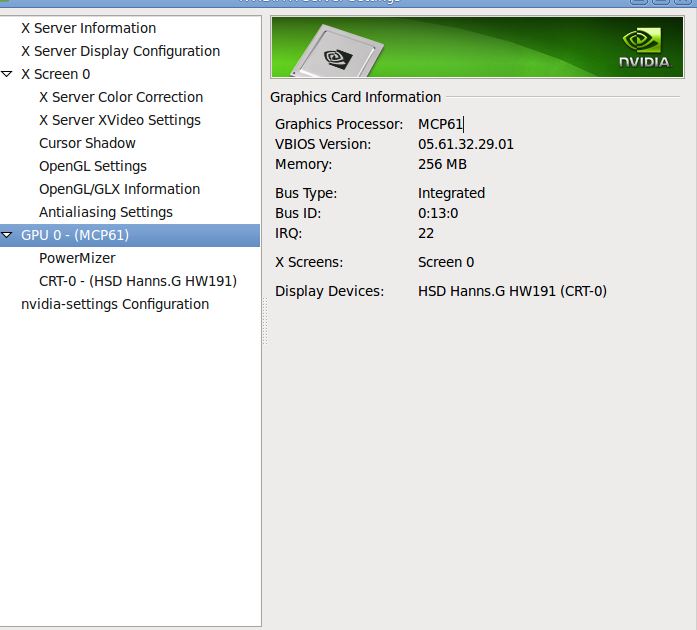Open X Server Display Configuration
697x630 pixels.
click(120, 51)
